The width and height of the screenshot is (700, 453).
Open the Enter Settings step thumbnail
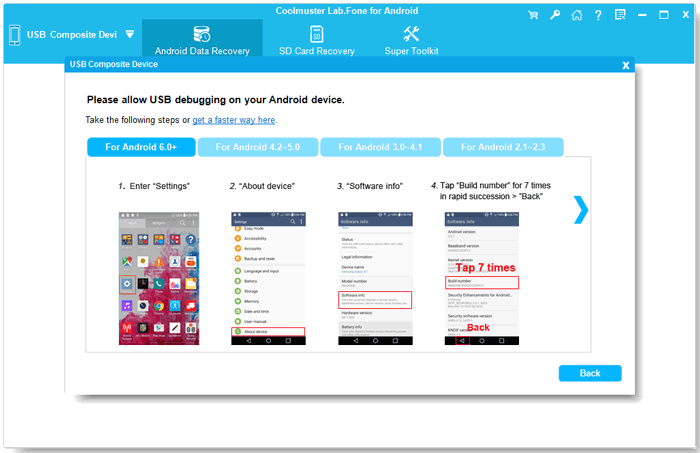tap(159, 278)
